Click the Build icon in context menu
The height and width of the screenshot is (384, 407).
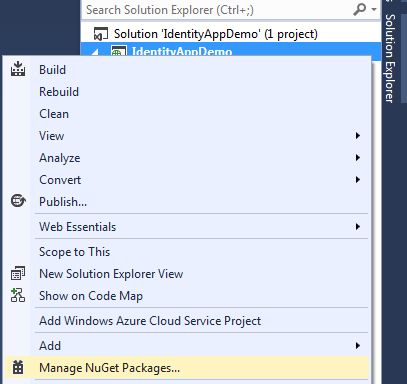[x=18, y=69]
